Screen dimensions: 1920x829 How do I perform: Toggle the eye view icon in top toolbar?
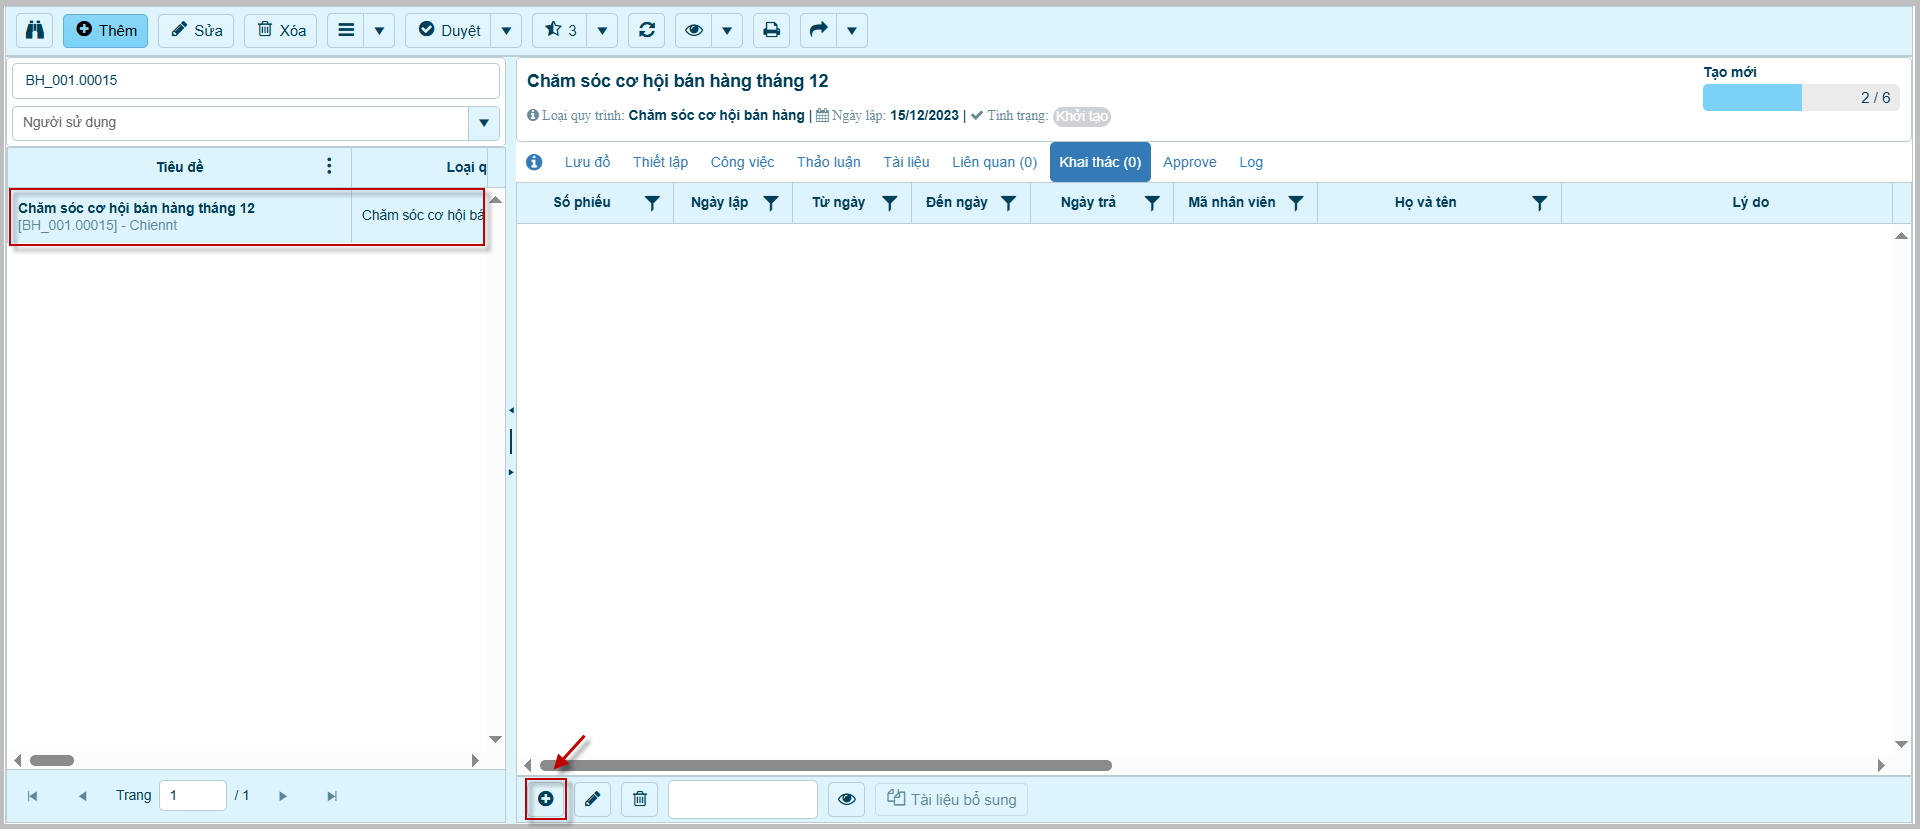coord(693,30)
